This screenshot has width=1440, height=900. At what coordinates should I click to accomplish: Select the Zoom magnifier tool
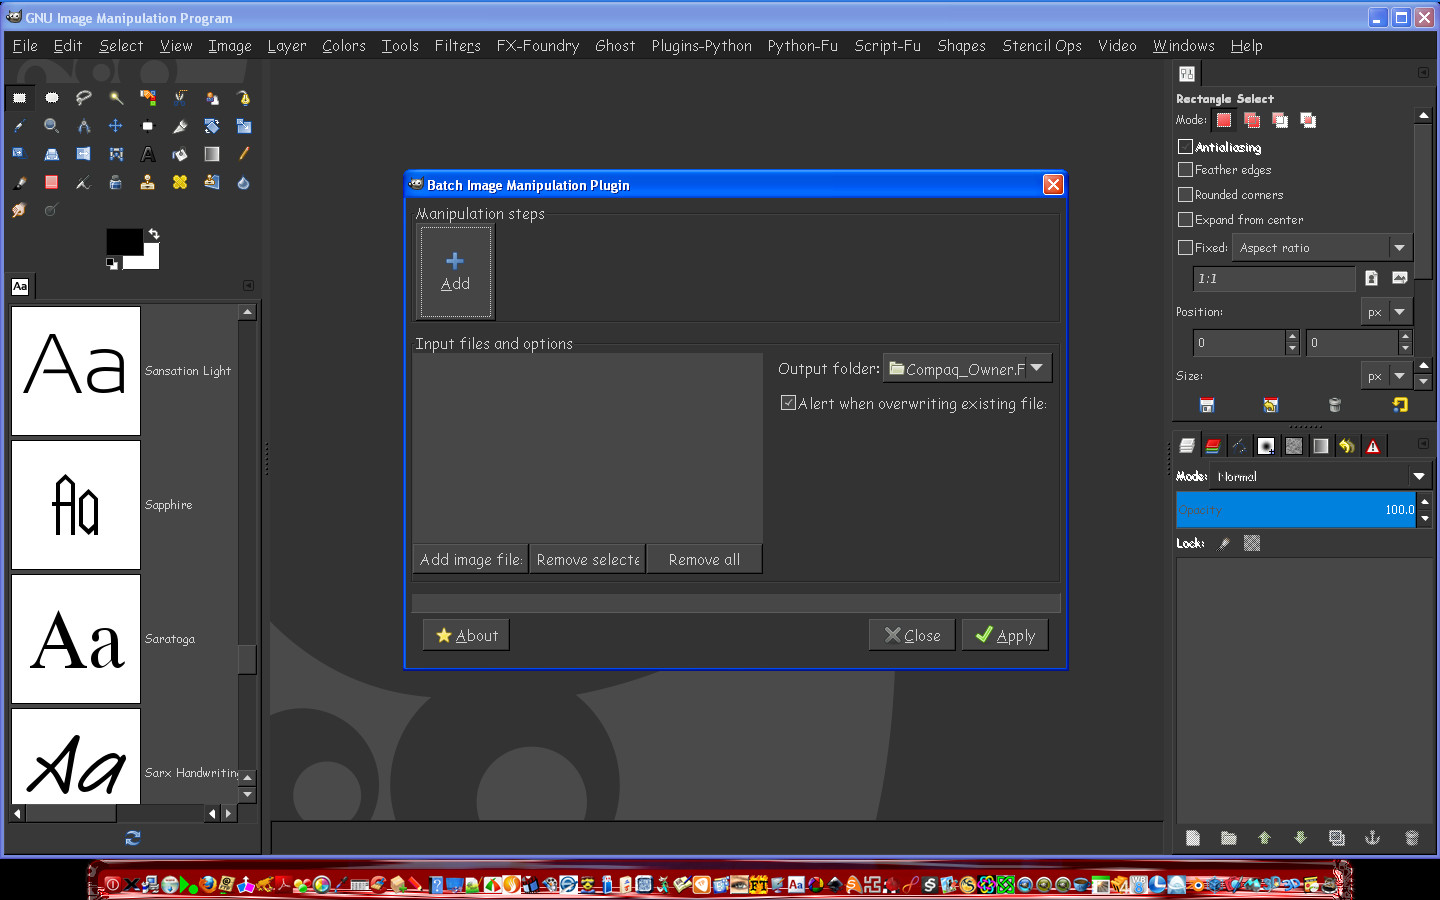pos(51,126)
